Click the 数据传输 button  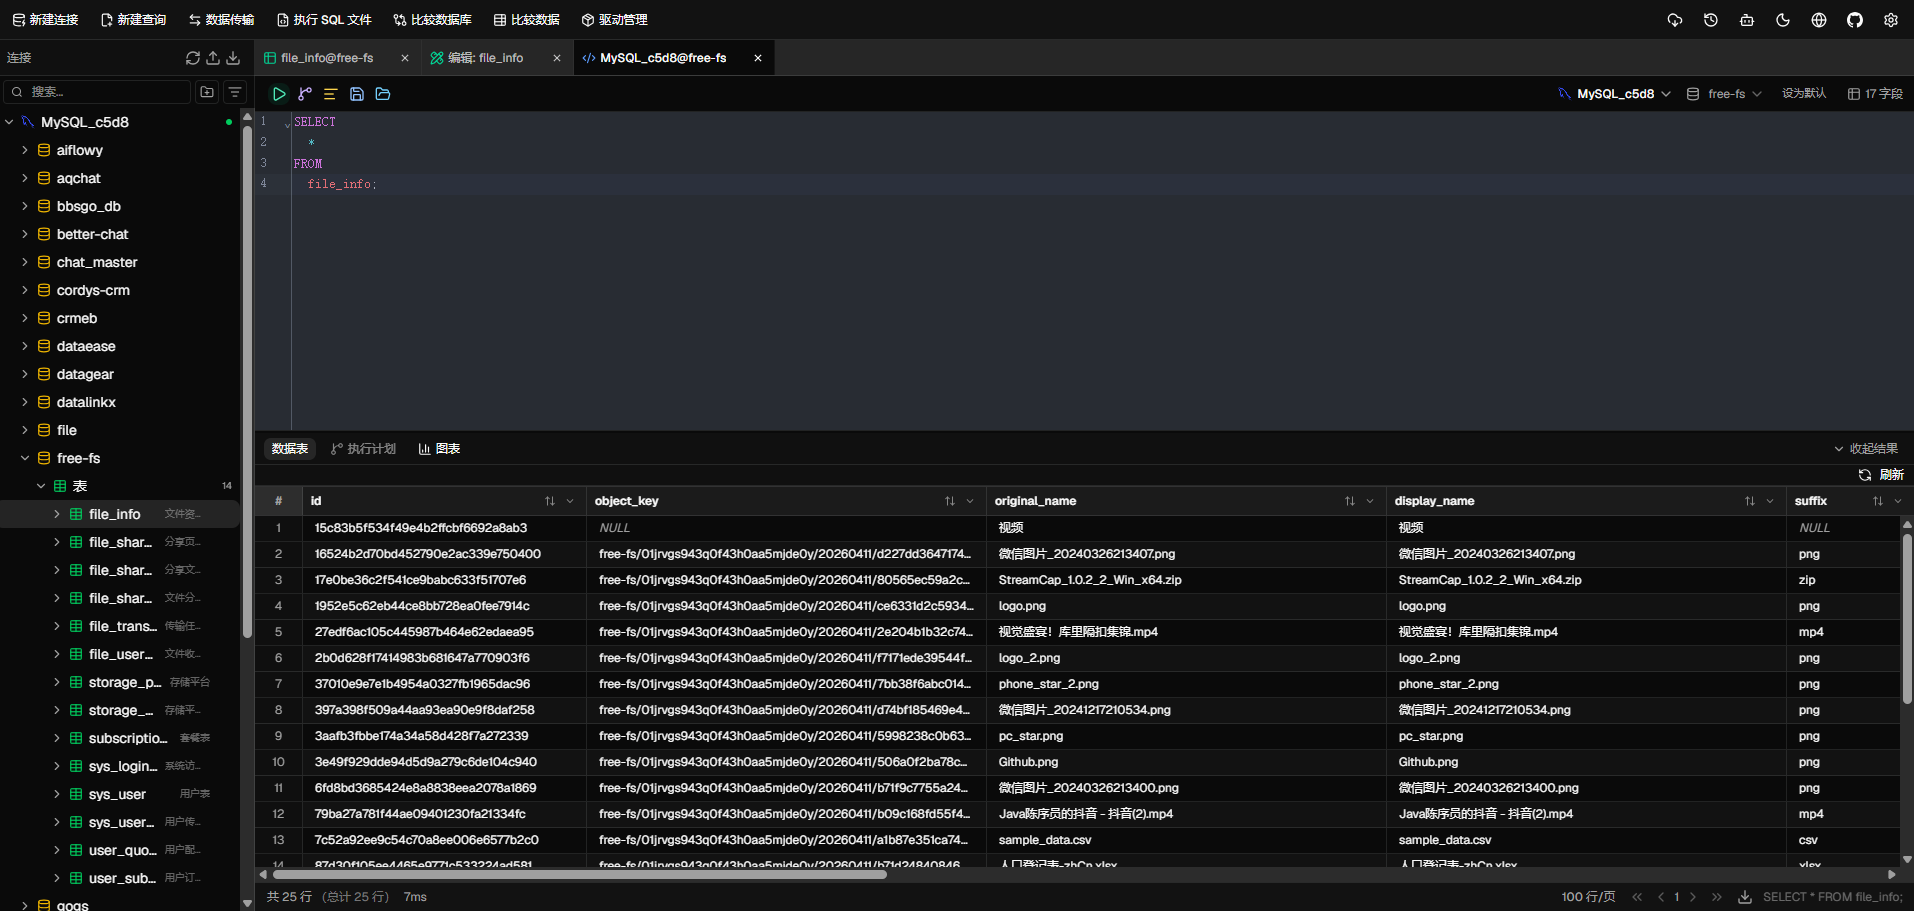[x=221, y=20]
